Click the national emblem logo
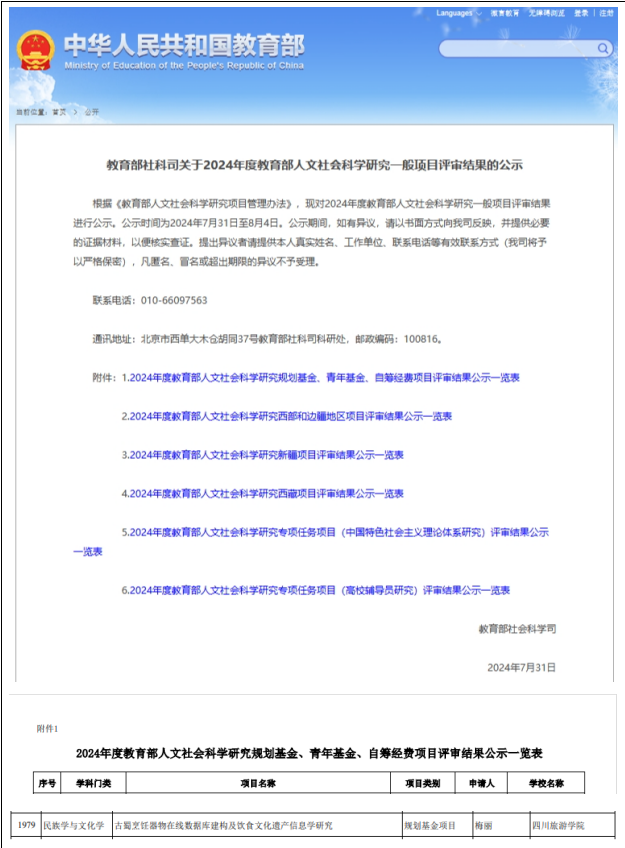Image resolution: width=625 pixels, height=848 pixels. click(35, 50)
